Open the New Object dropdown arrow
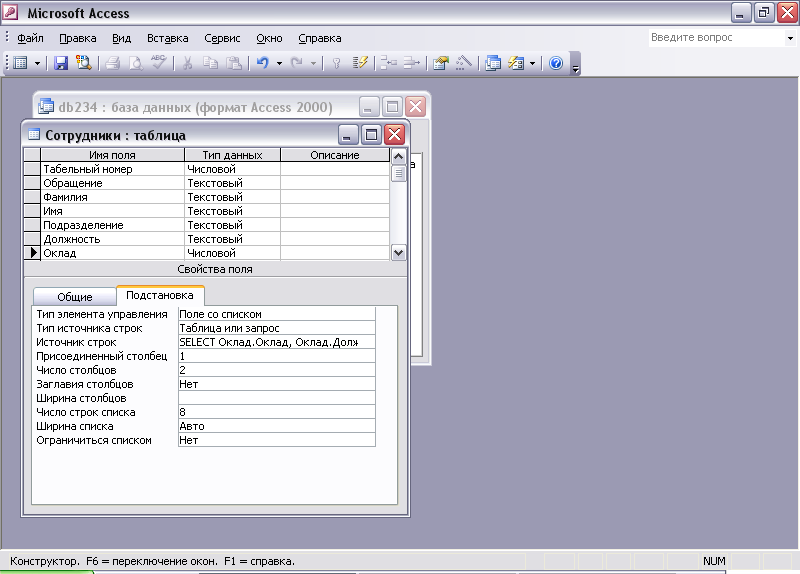The width and height of the screenshot is (800, 574). pyautogui.click(x=533, y=63)
